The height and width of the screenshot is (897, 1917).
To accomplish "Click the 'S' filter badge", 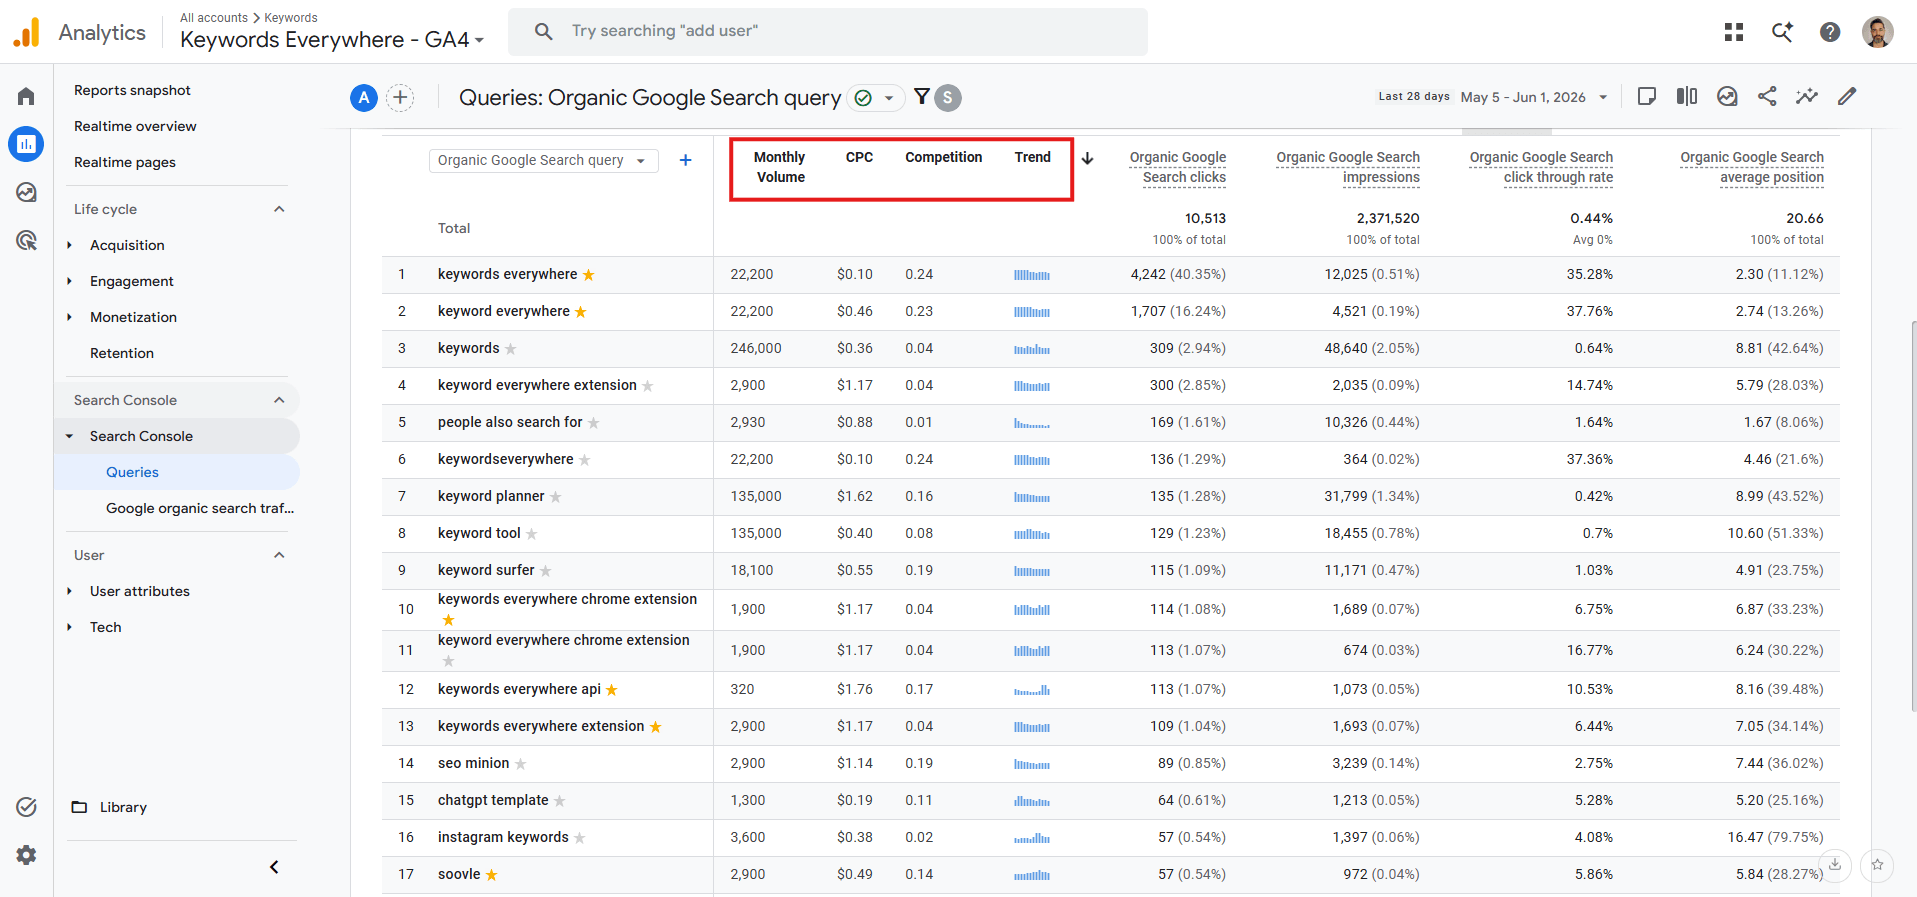I will coord(948,98).
